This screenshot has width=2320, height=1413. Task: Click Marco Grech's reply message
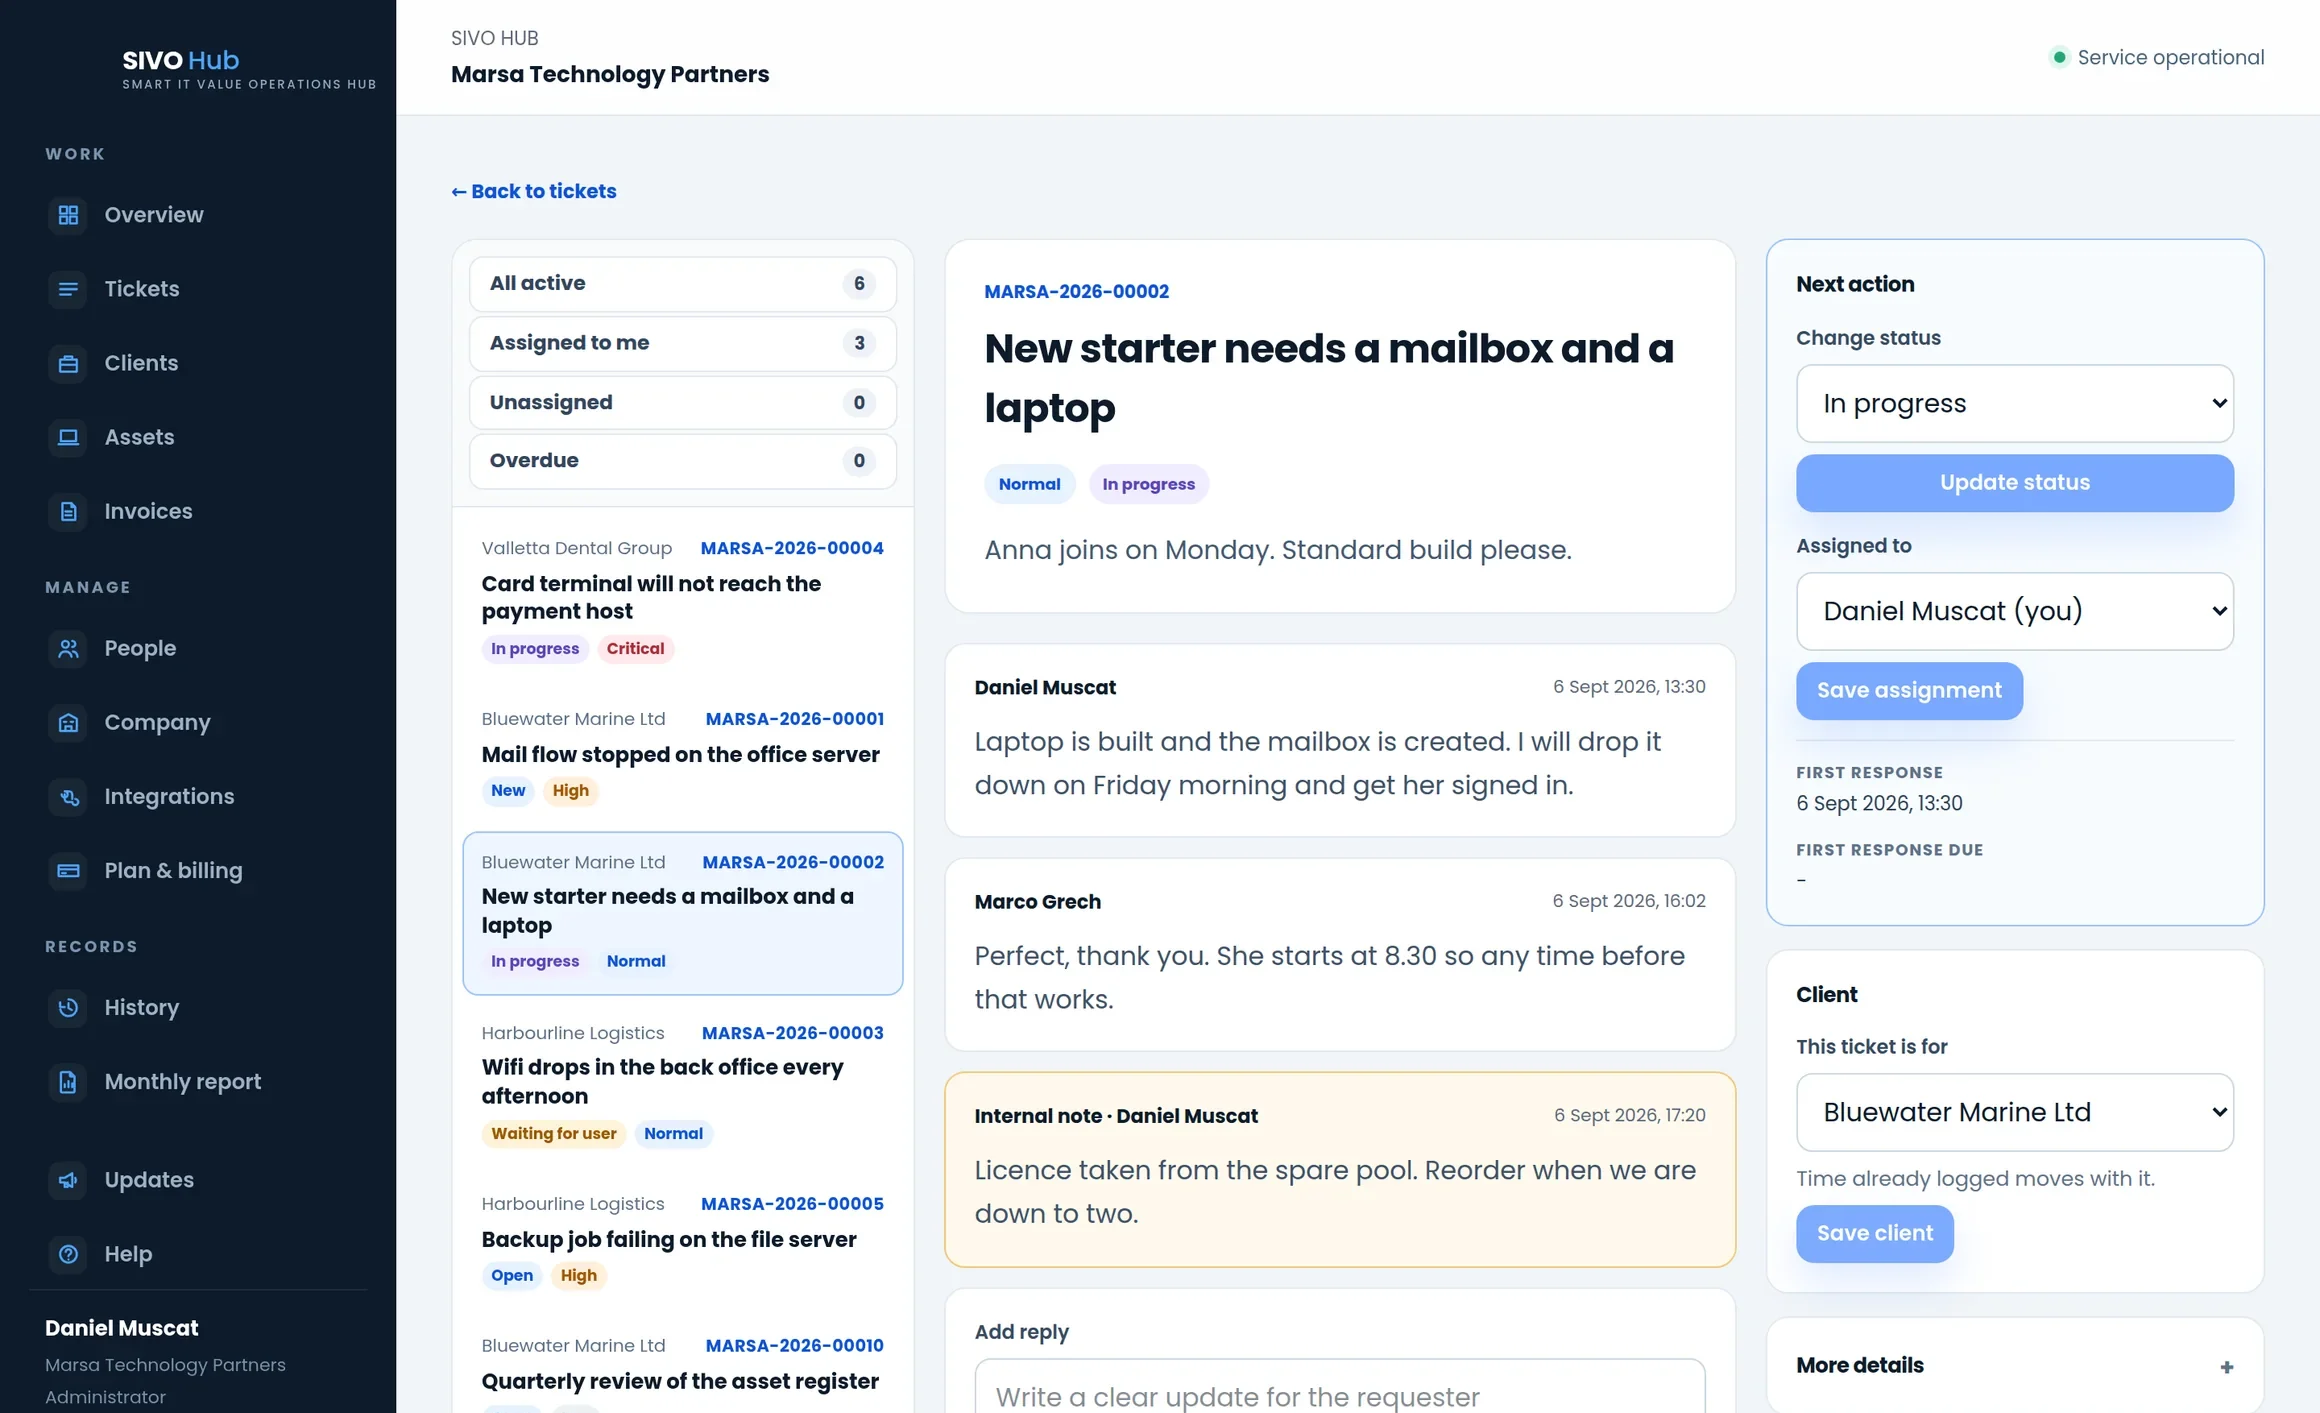[x=1339, y=954]
